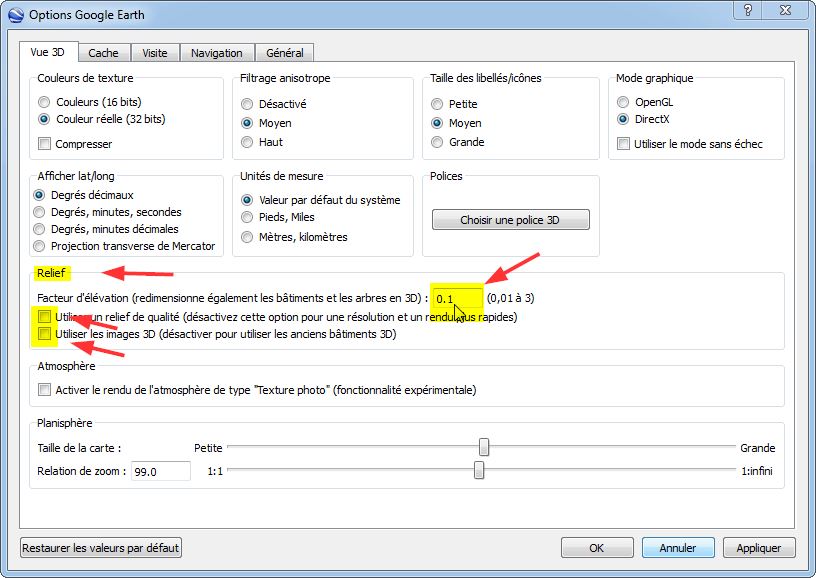Click the Annuler button
Image resolution: width=816 pixels, height=578 pixels.
pyautogui.click(x=678, y=548)
